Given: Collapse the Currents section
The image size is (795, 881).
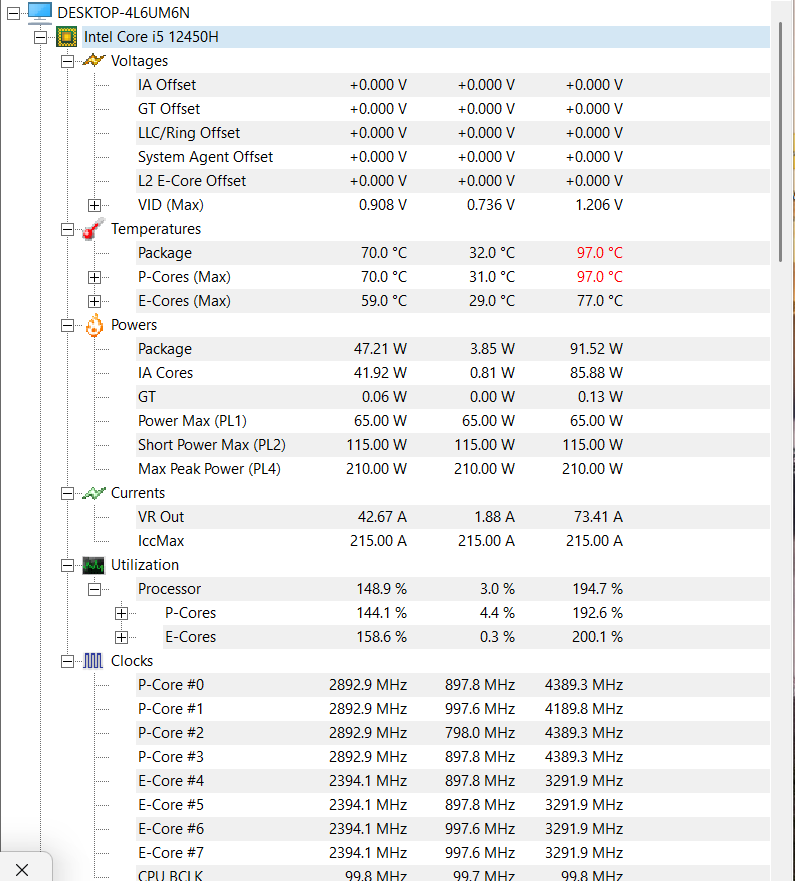Looking at the screenshot, I should (67, 493).
